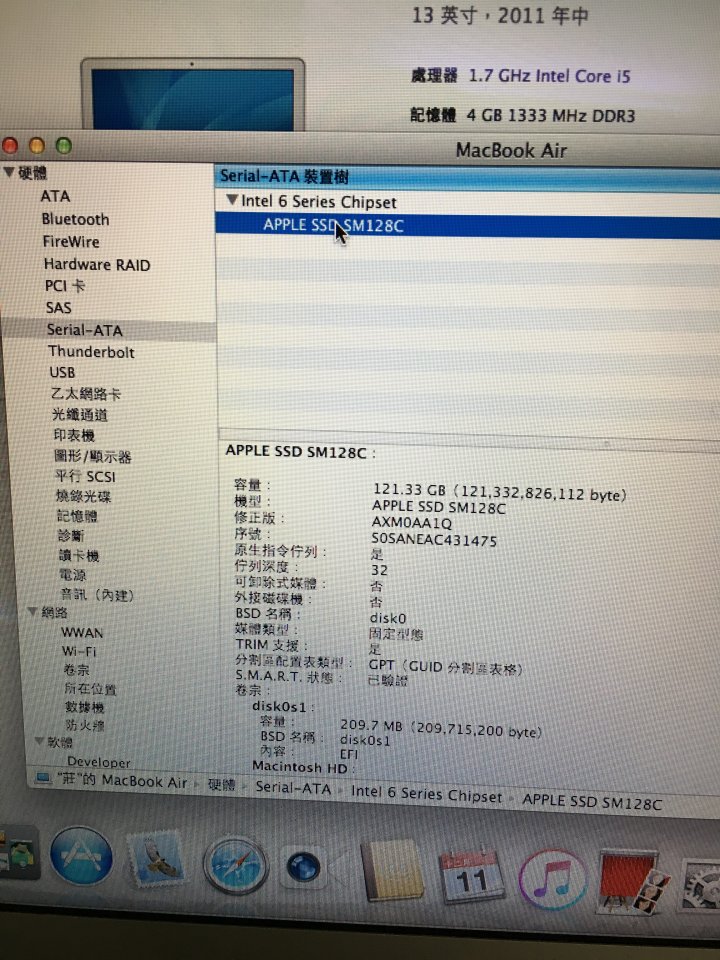The width and height of the screenshot is (720, 960).
Task: Click the 121.33 GB capacity value
Action: click(x=500, y=492)
